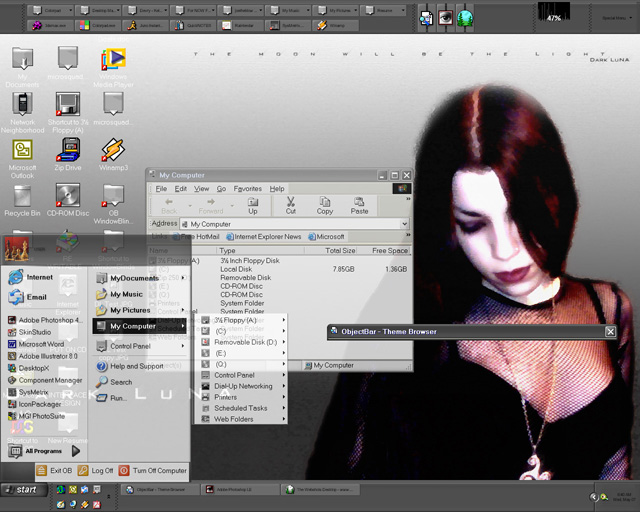The height and width of the screenshot is (512, 640).
Task: Expand the All Programs arrow
Action: (x=76, y=451)
